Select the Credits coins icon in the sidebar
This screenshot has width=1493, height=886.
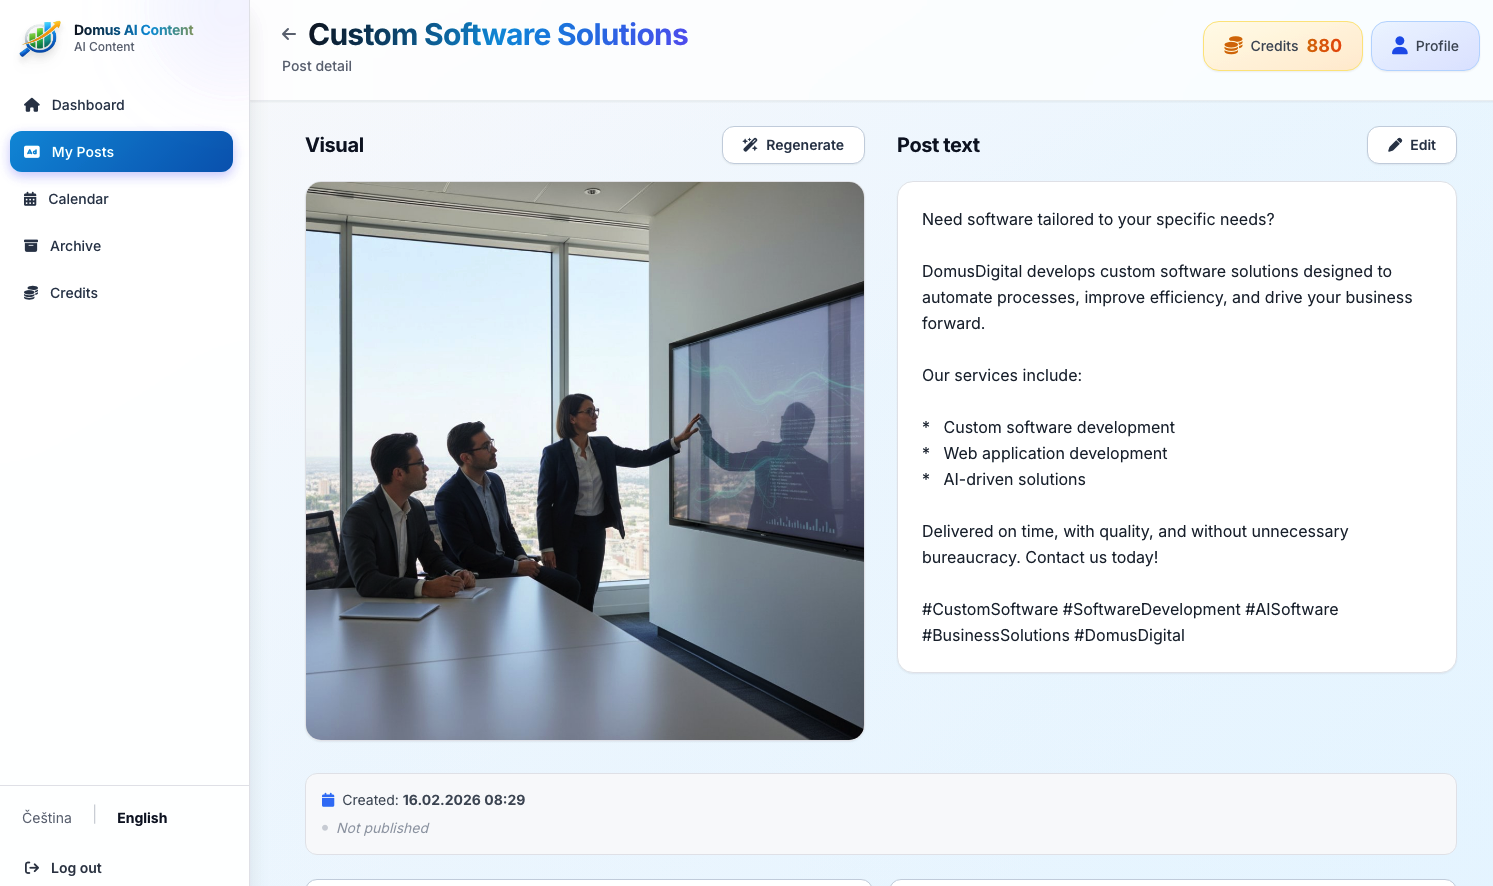(x=32, y=292)
